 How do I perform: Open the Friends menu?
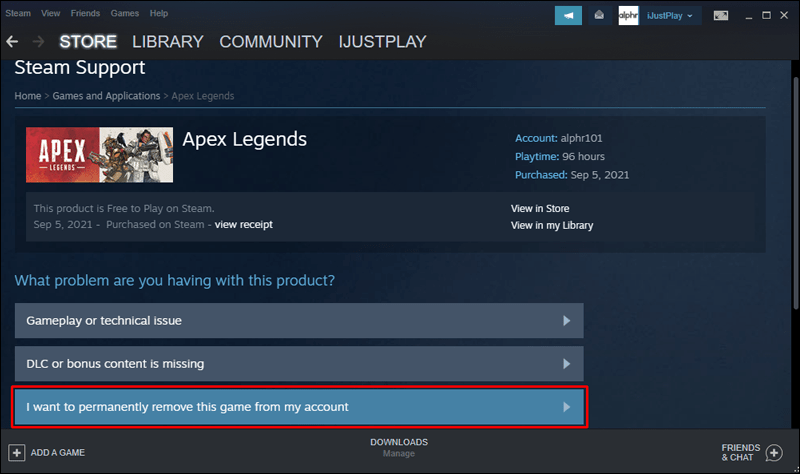coord(85,13)
